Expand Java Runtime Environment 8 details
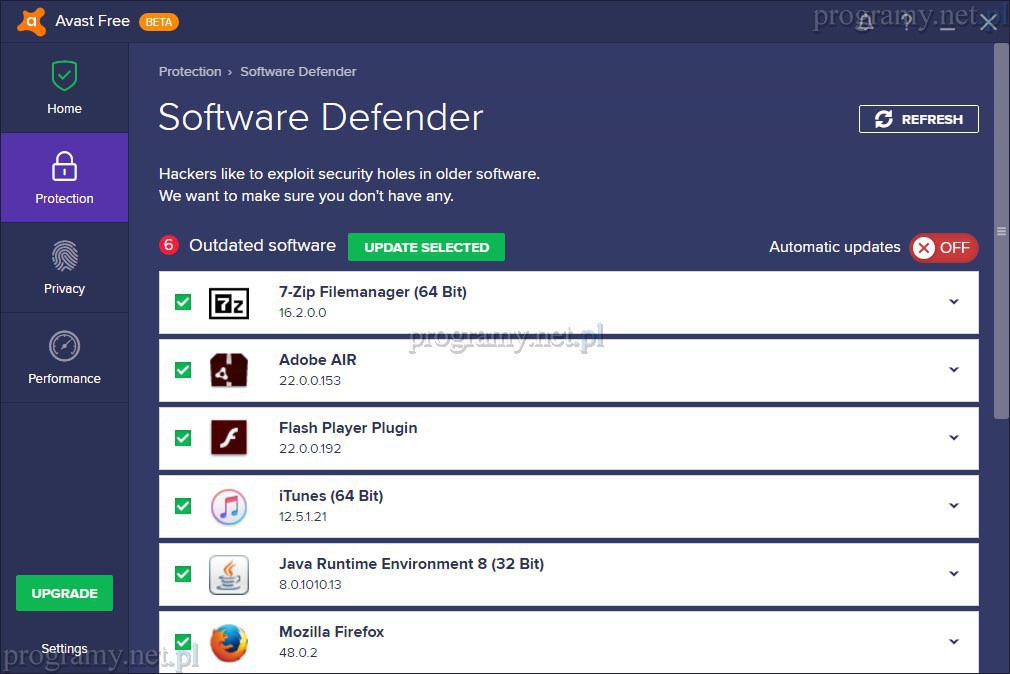The width and height of the screenshot is (1010, 674). pyautogui.click(x=953, y=574)
